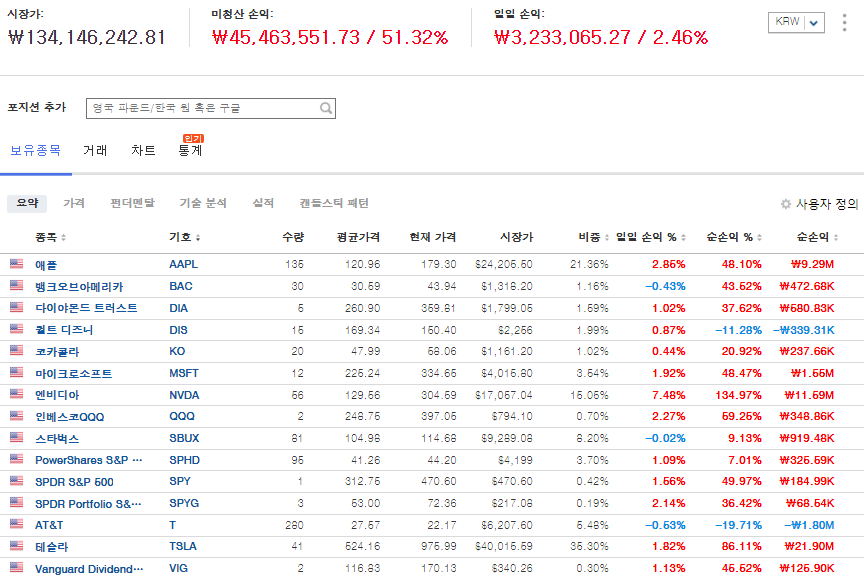Click the US flag in 월트 디즈니 row
The height and width of the screenshot is (585, 864).
point(17,329)
